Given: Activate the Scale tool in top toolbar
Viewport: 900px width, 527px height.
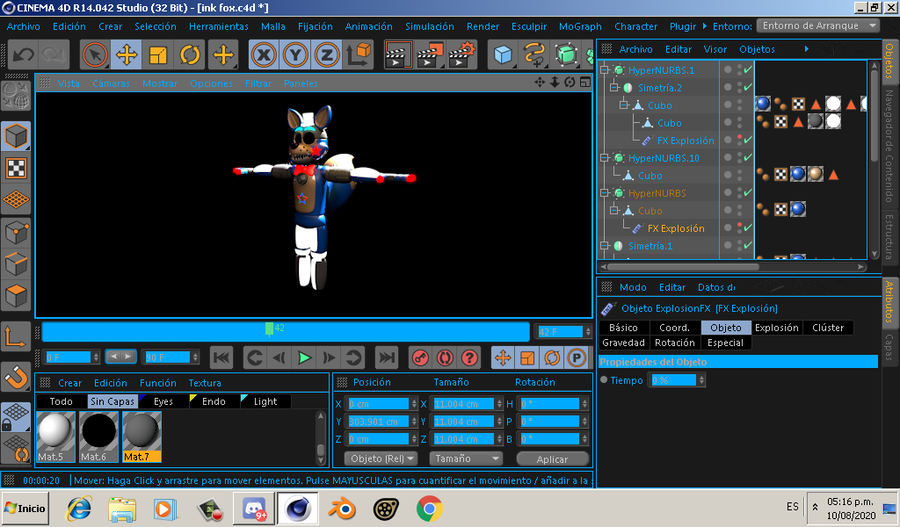Looking at the screenshot, I should point(158,55).
